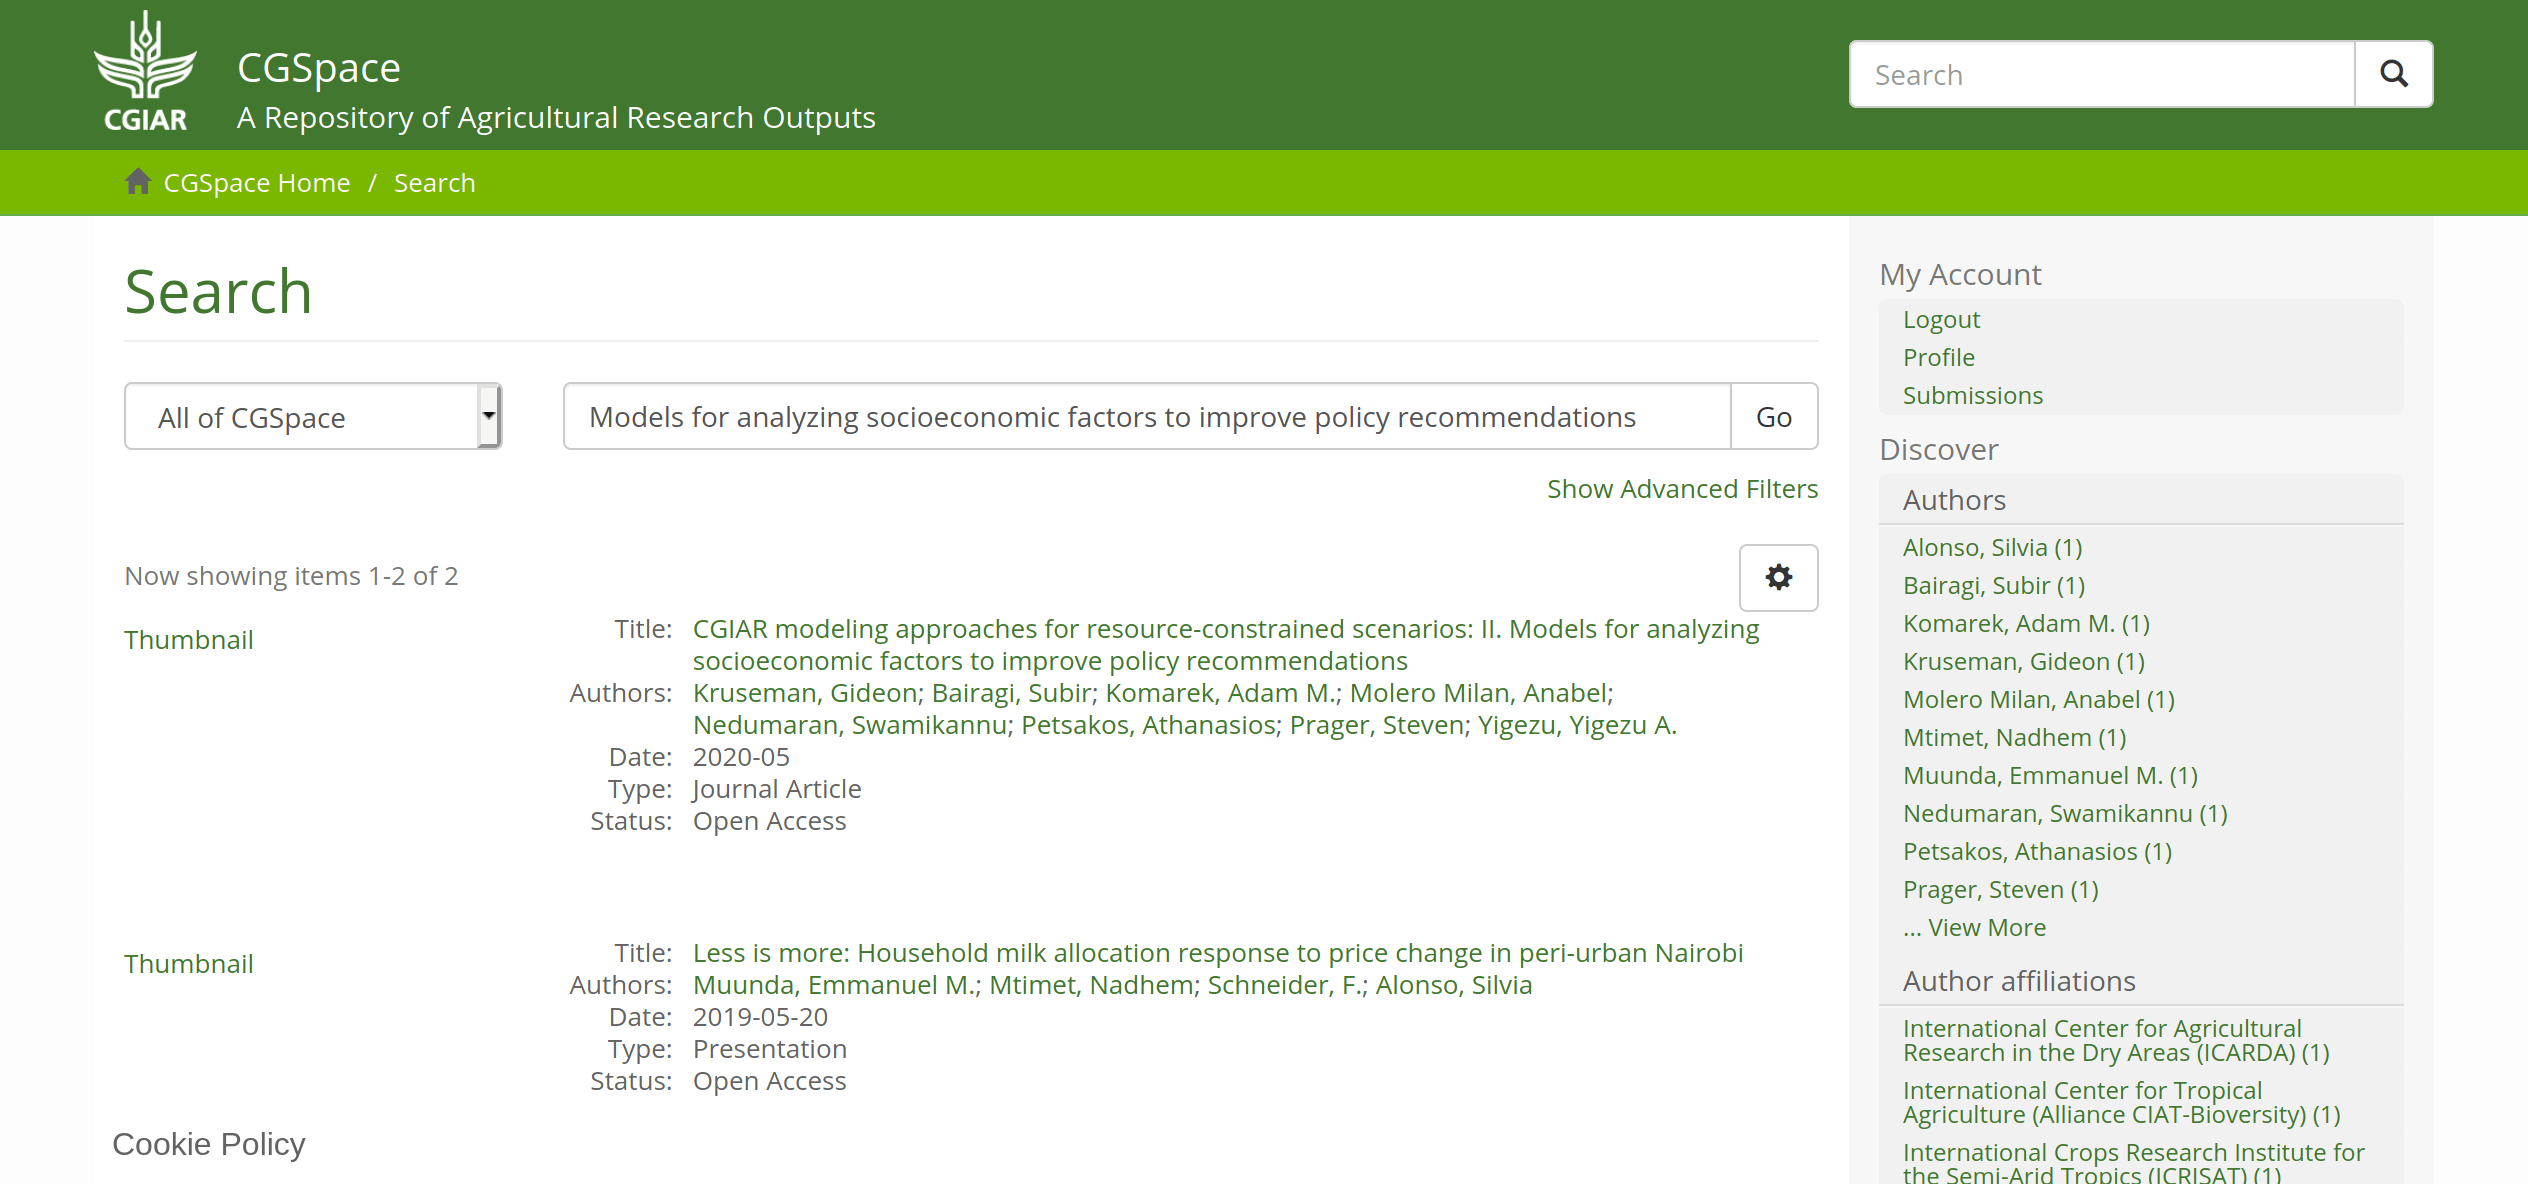Click the Go button to search

[x=1773, y=416]
